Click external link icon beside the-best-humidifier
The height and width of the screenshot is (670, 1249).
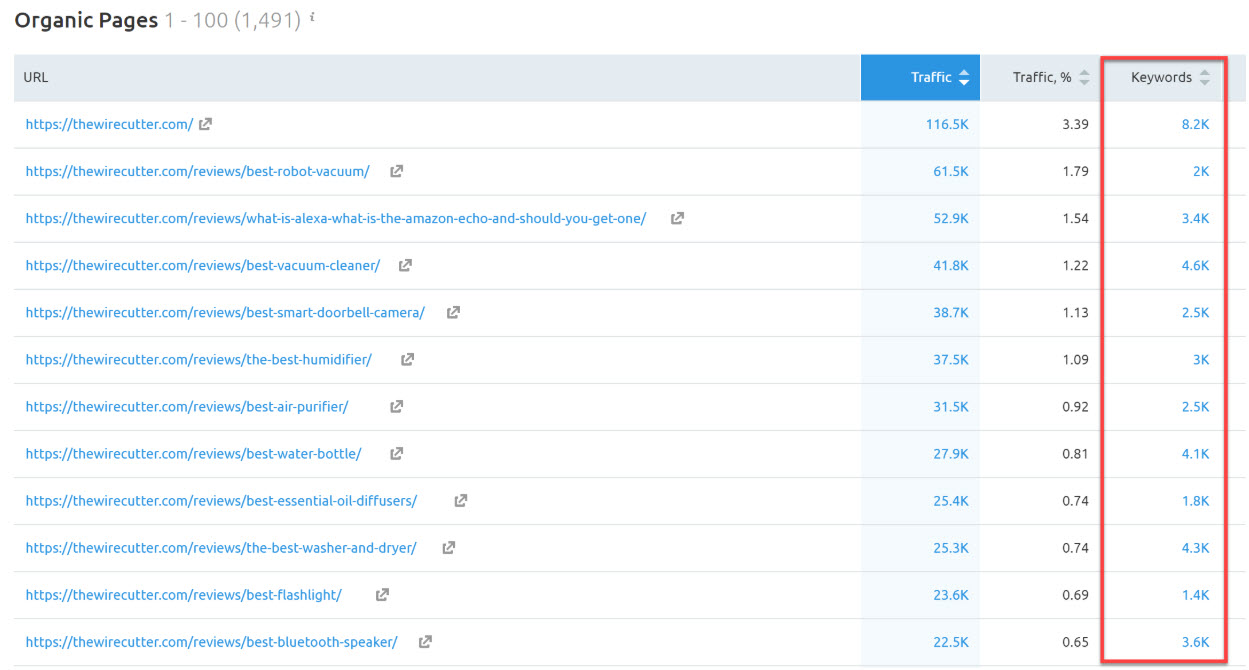407,360
